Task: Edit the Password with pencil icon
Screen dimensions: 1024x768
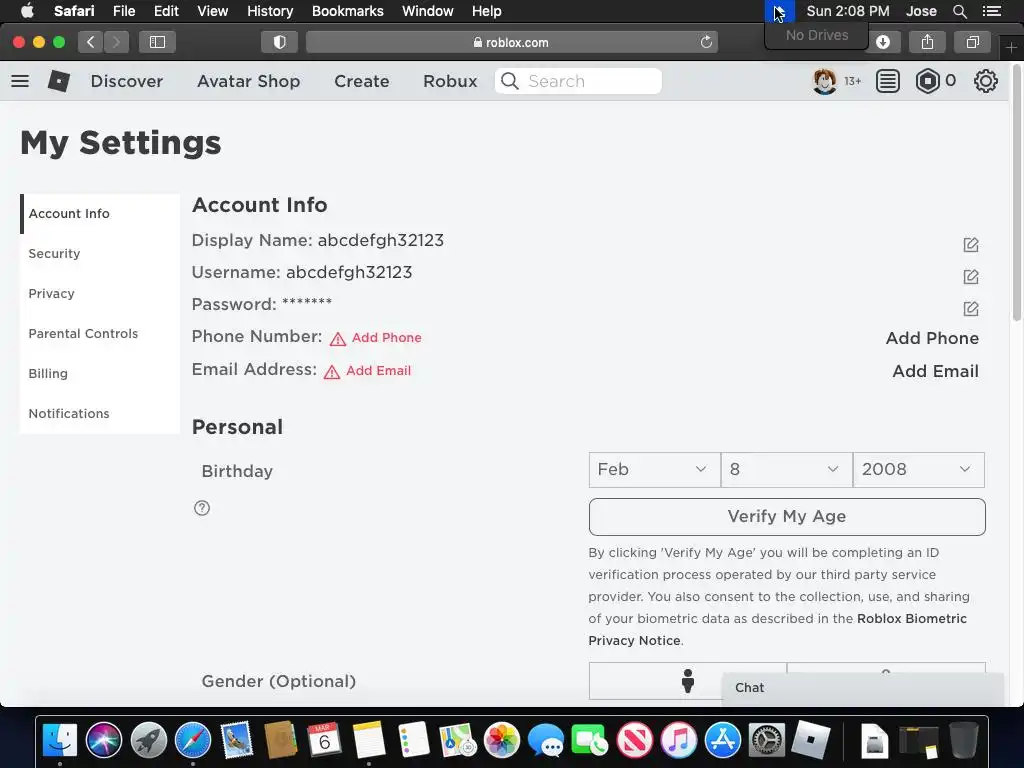Action: point(970,308)
